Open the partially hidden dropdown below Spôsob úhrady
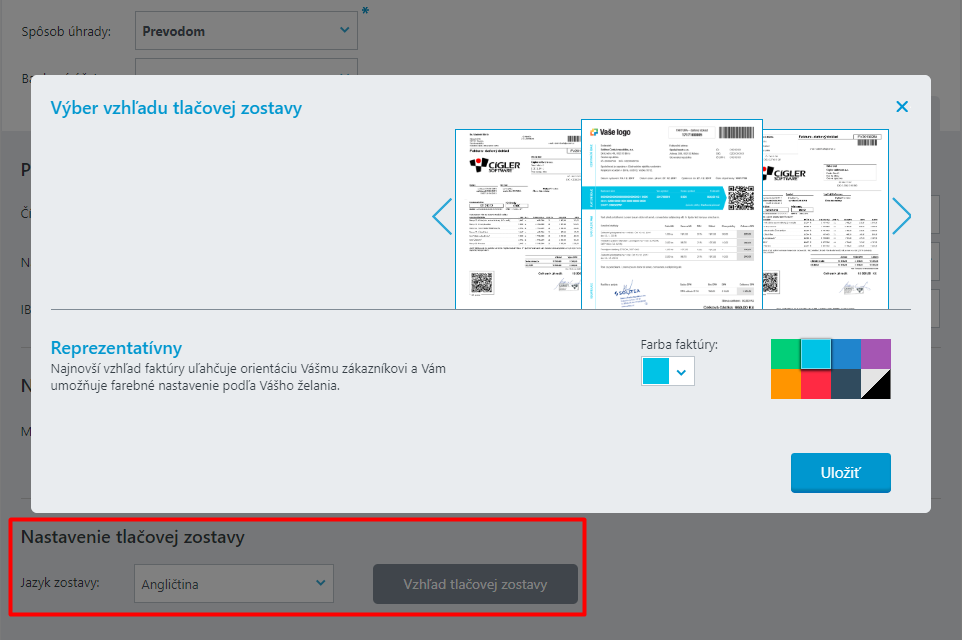This screenshot has width=962, height=640. (x=246, y=70)
